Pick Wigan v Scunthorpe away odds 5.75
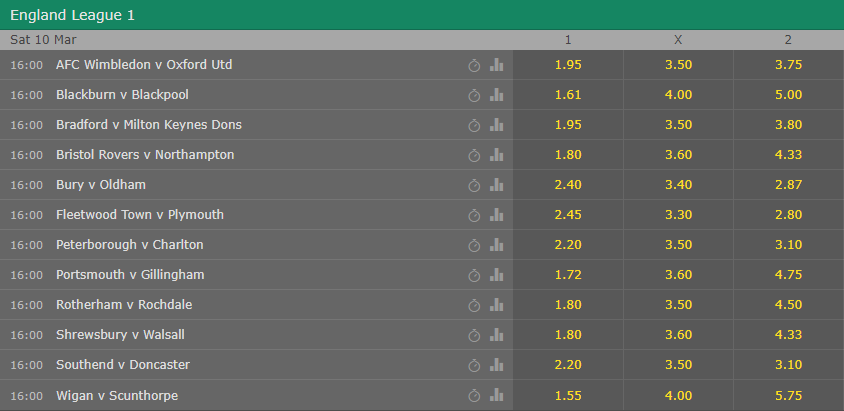 pos(788,396)
